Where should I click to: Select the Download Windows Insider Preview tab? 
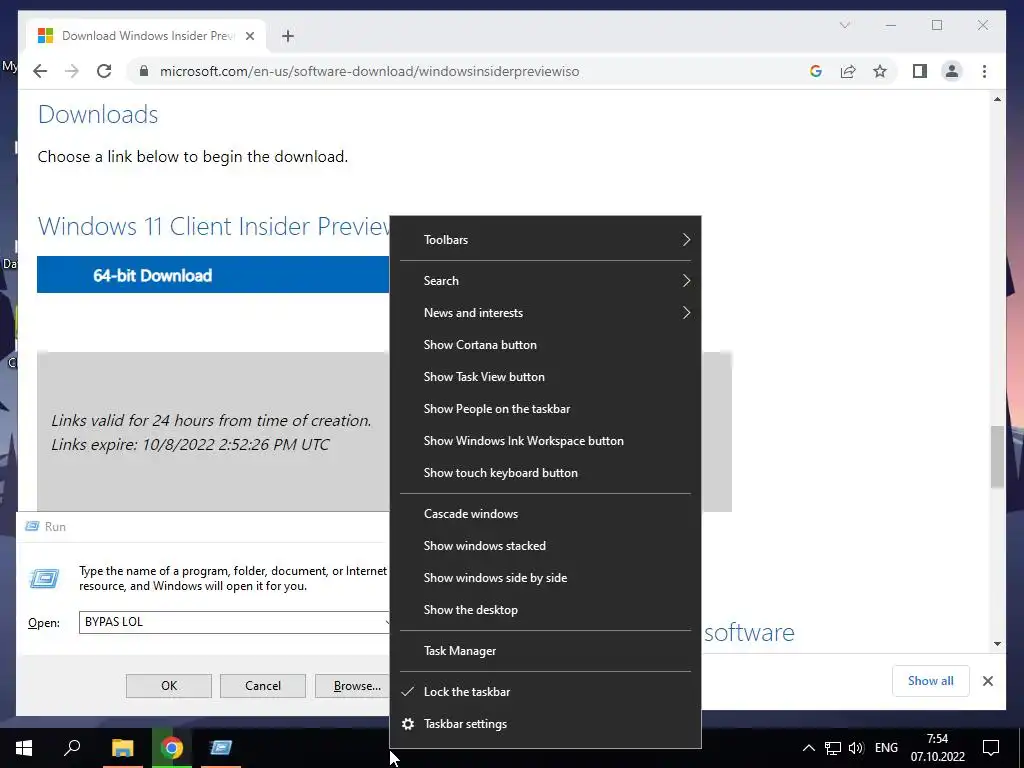[146, 36]
